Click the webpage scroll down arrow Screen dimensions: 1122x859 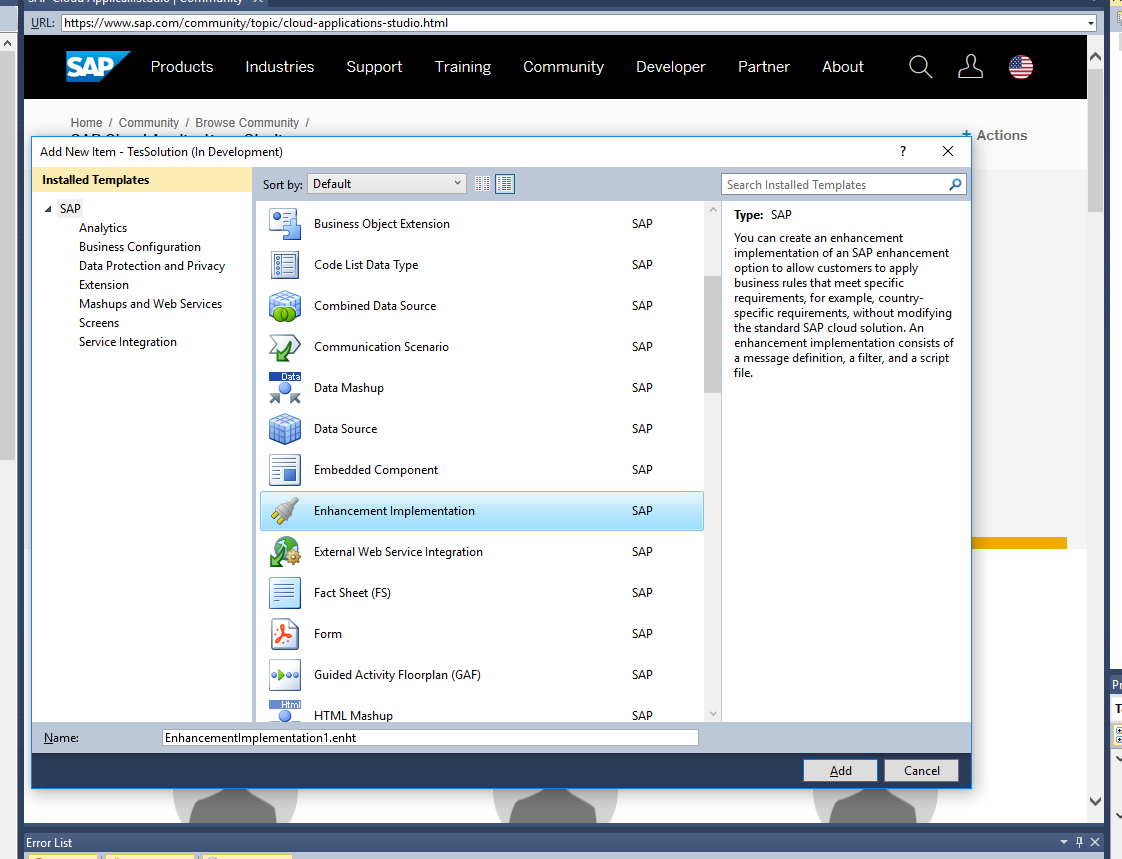click(x=1095, y=801)
